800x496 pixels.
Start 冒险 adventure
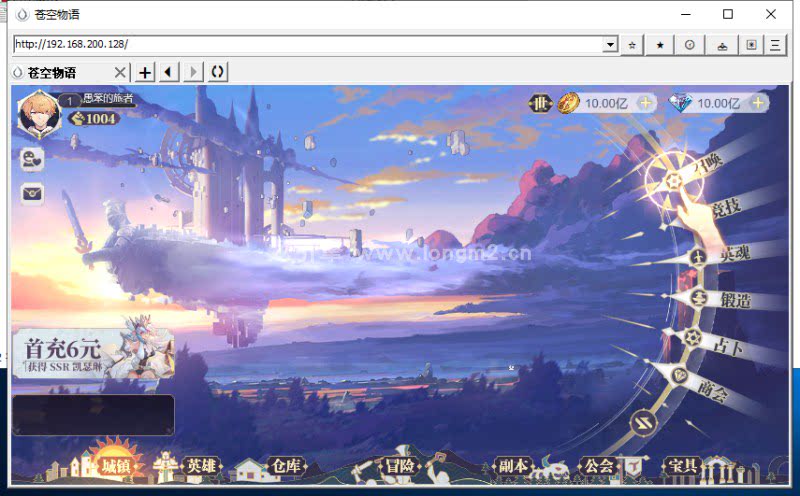(400, 466)
